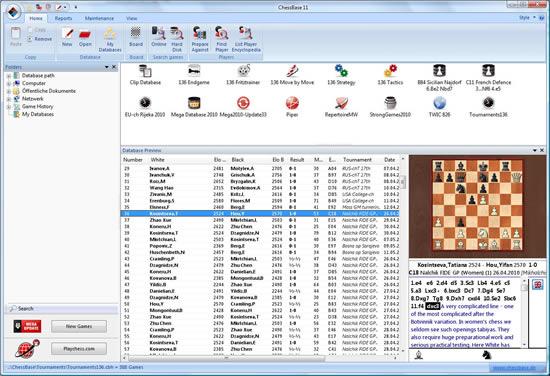This screenshot has width=550, height=376.
Task: List the Player Encyclopedia
Action: point(246,39)
